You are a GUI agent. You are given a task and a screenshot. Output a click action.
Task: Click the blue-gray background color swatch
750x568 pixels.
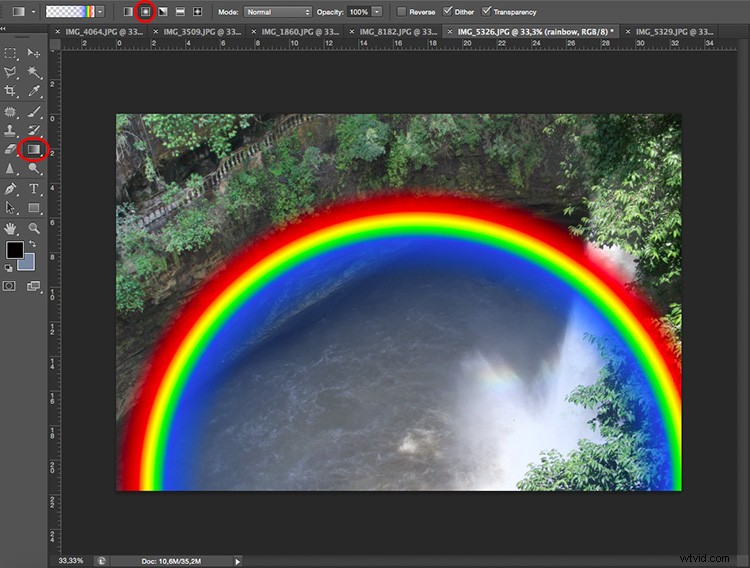tap(29, 262)
